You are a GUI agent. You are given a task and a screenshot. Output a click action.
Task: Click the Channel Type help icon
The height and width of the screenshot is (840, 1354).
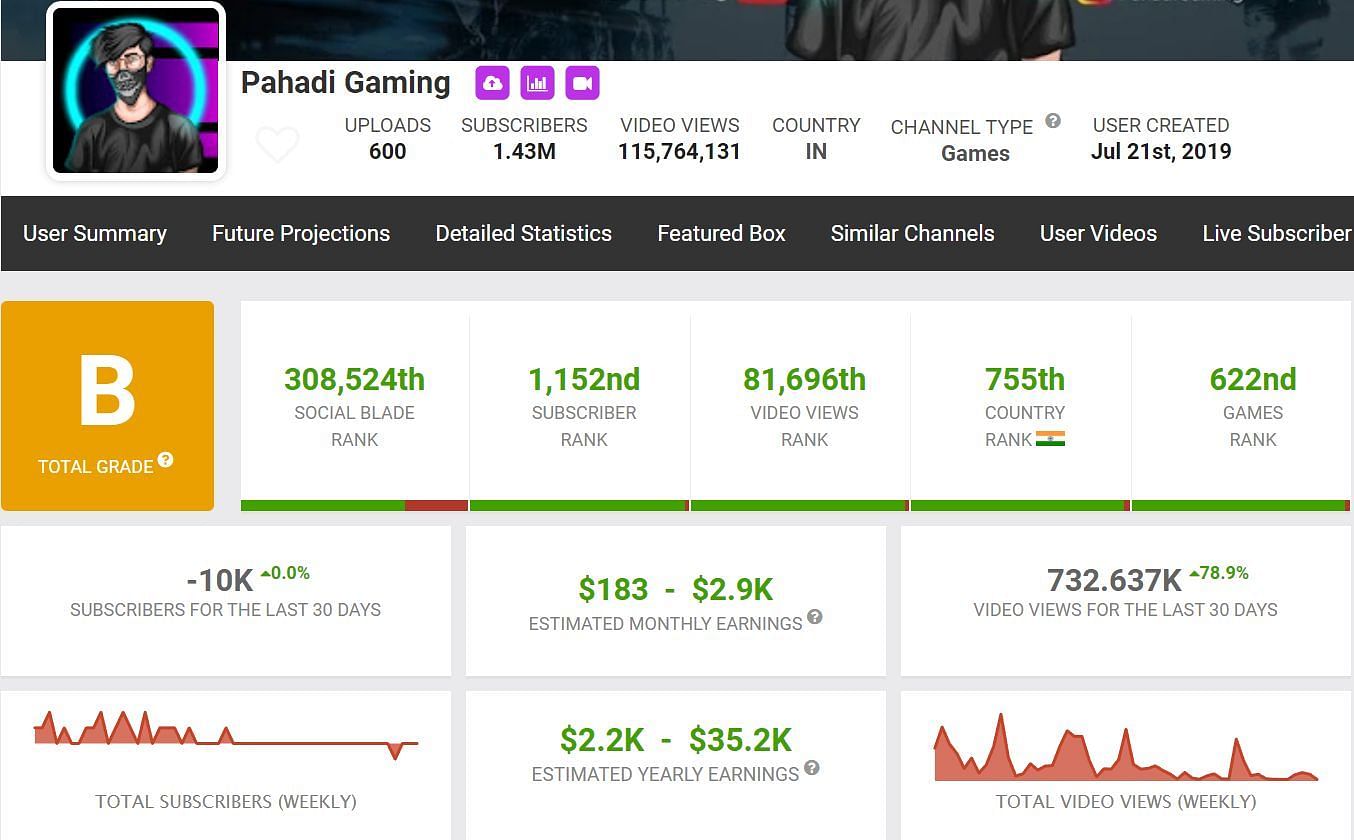coord(1053,121)
